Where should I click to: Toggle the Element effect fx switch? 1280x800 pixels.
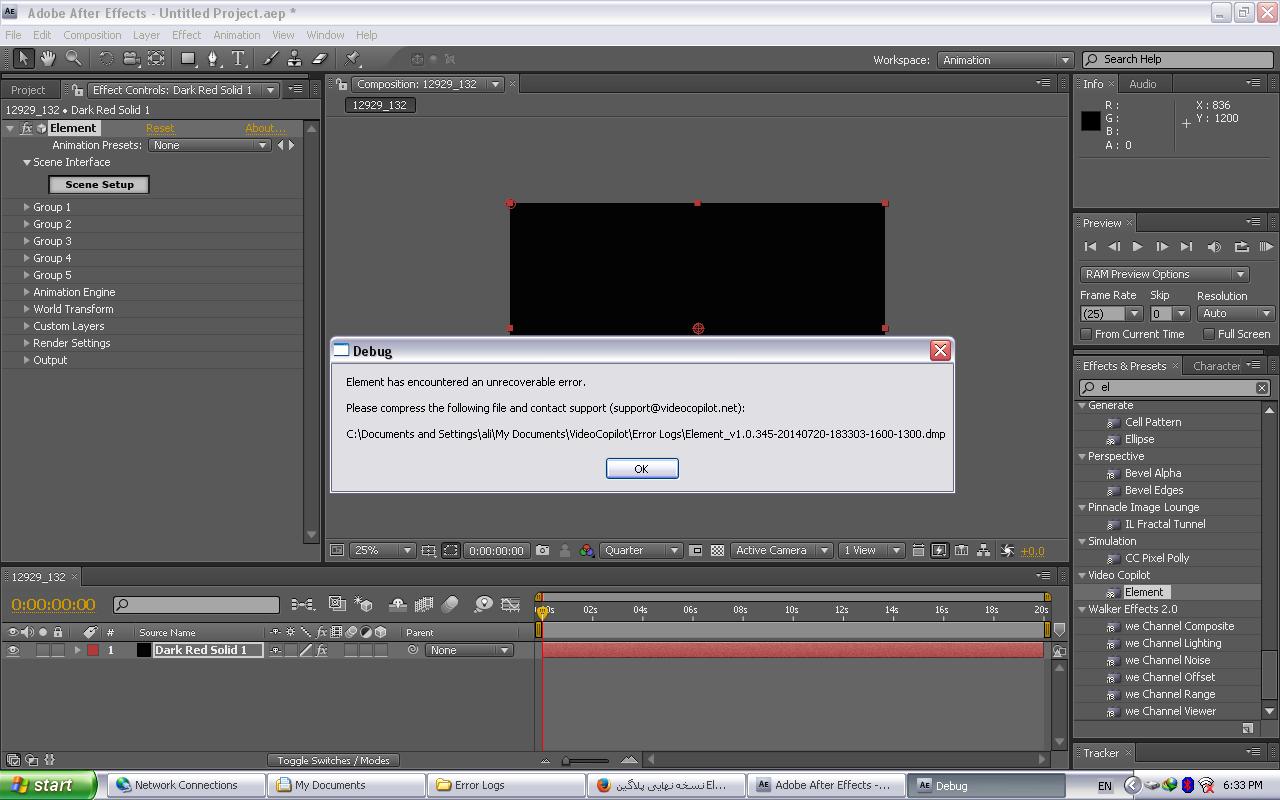27,128
